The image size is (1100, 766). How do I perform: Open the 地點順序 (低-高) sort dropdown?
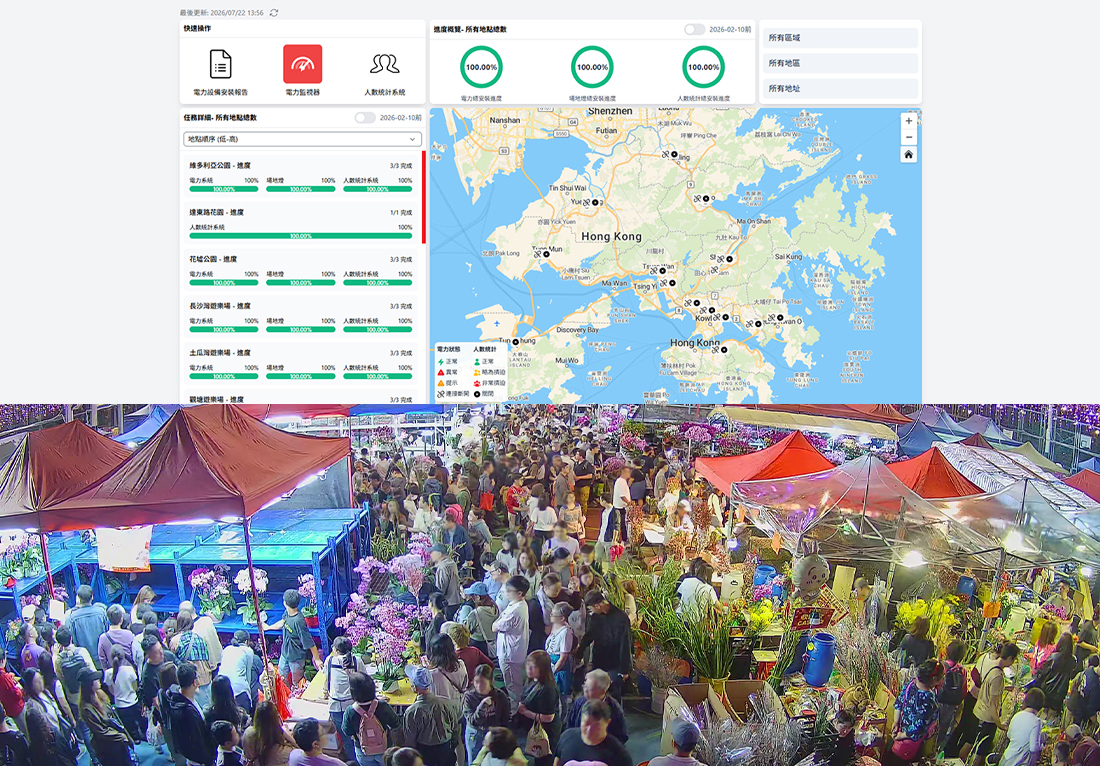(302, 139)
